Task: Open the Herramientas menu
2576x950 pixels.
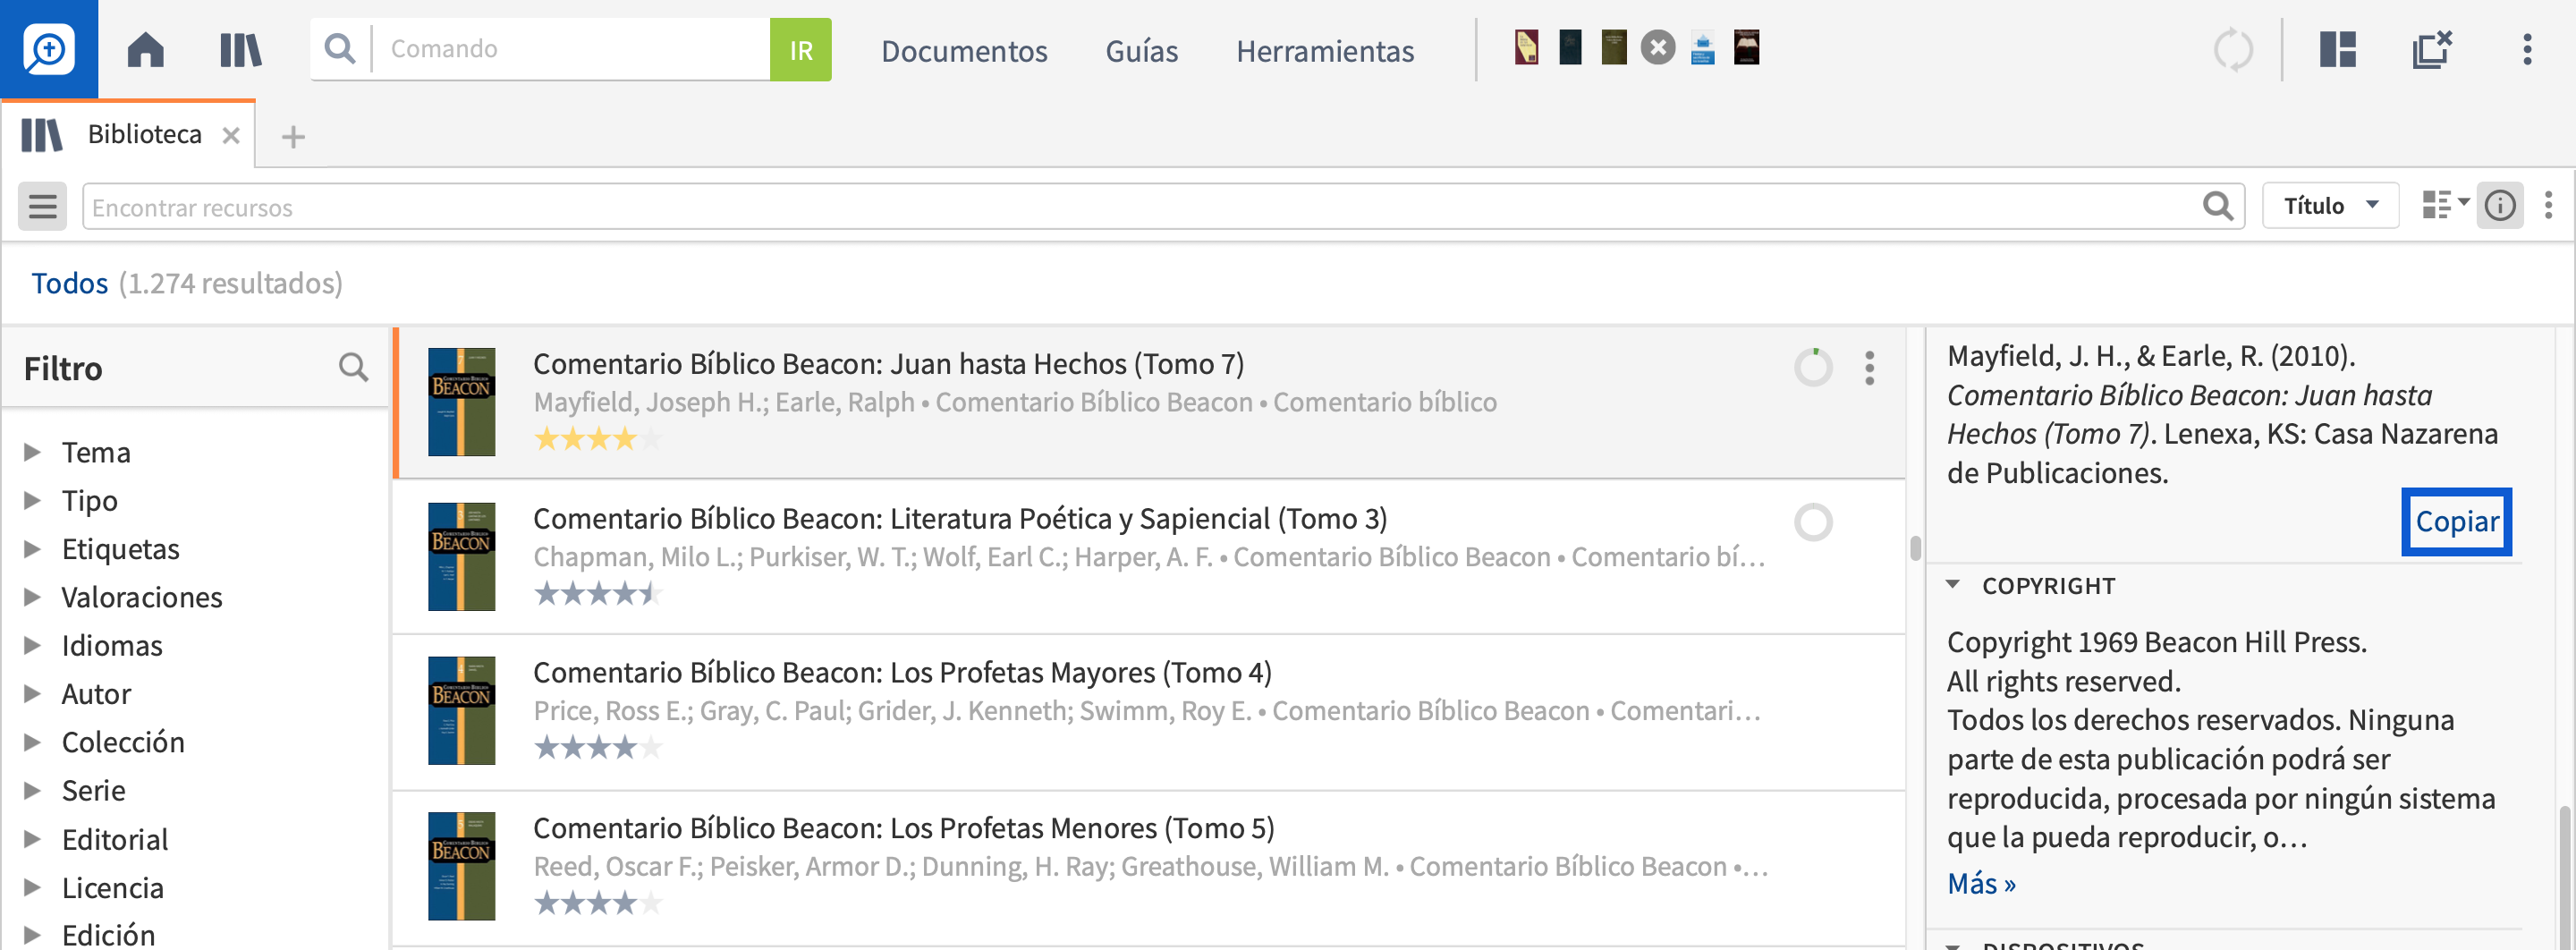Action: pos(1325,50)
